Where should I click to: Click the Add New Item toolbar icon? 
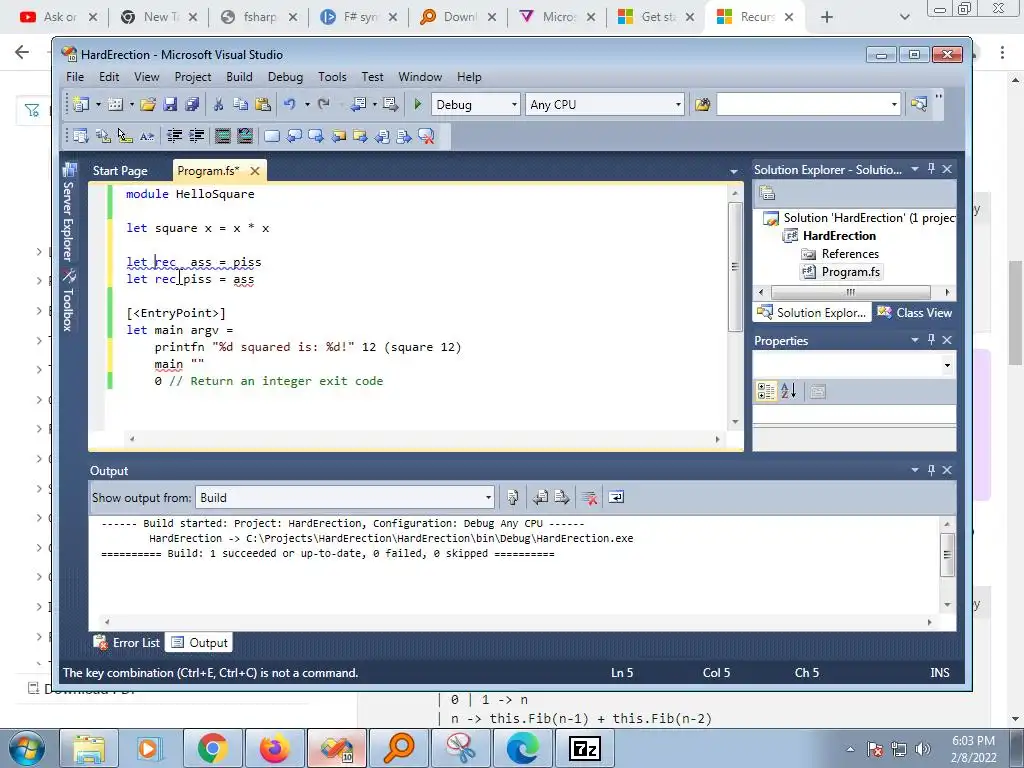(x=115, y=104)
